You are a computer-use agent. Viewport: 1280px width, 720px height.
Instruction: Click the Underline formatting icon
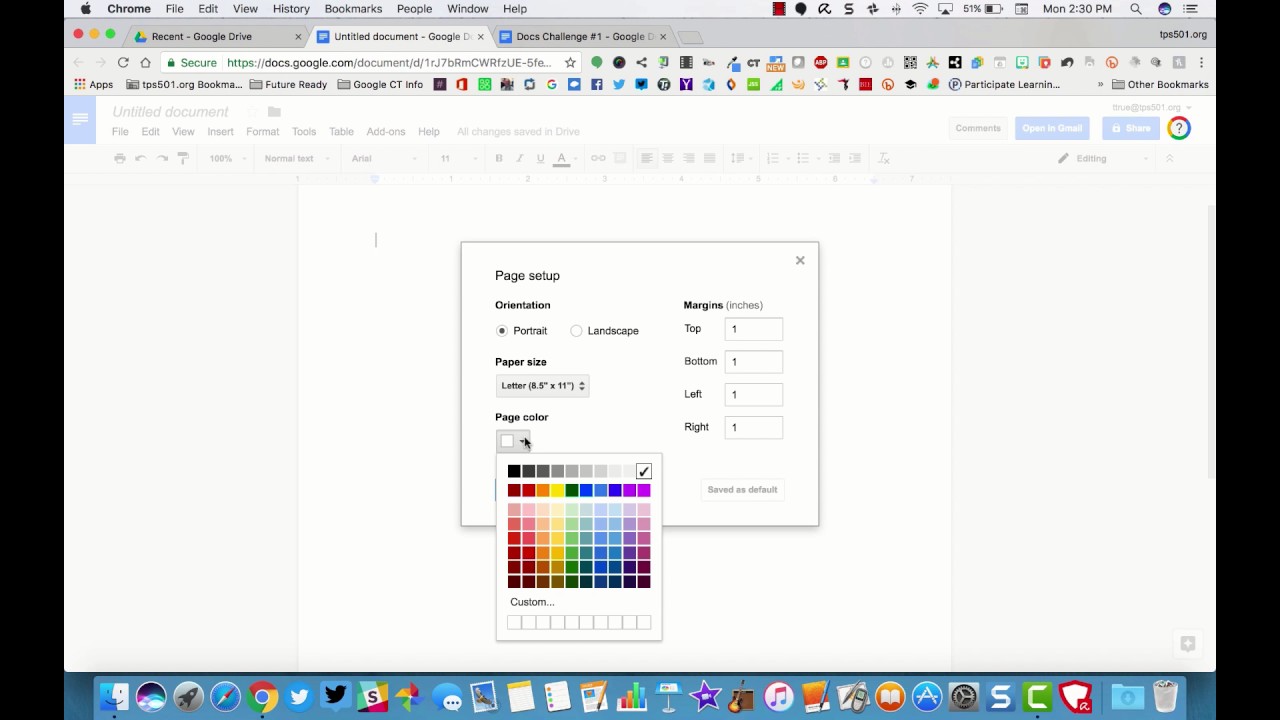(540, 158)
